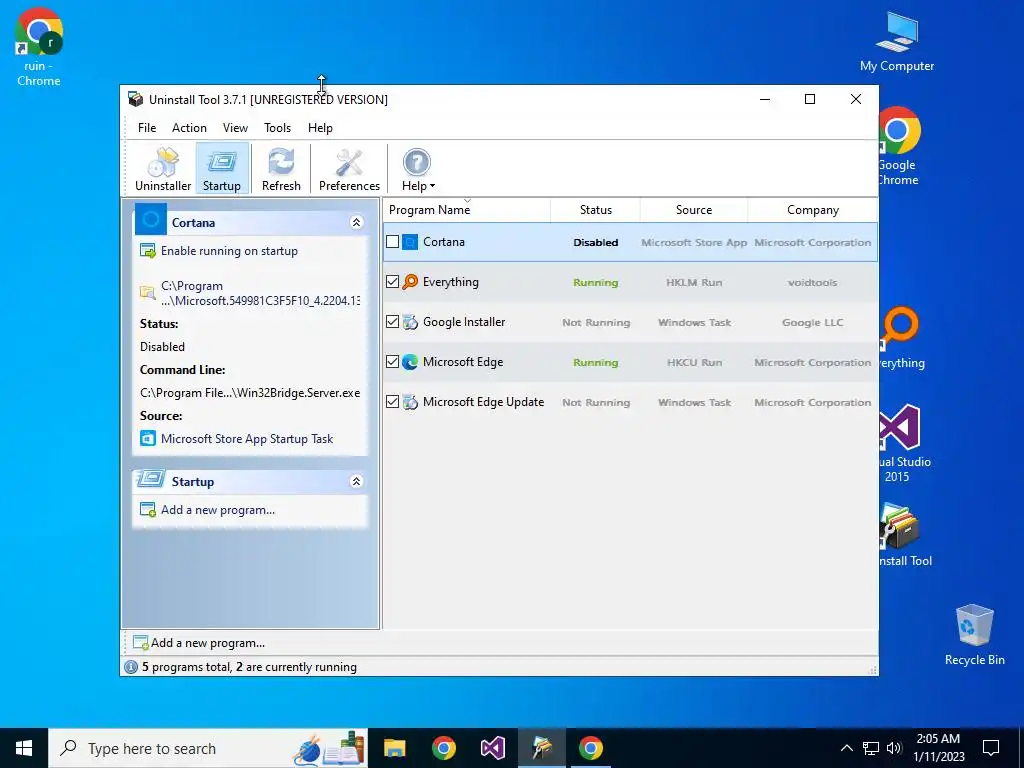This screenshot has height=768, width=1024.
Task: Show hidden system tray icons
Action: point(846,748)
